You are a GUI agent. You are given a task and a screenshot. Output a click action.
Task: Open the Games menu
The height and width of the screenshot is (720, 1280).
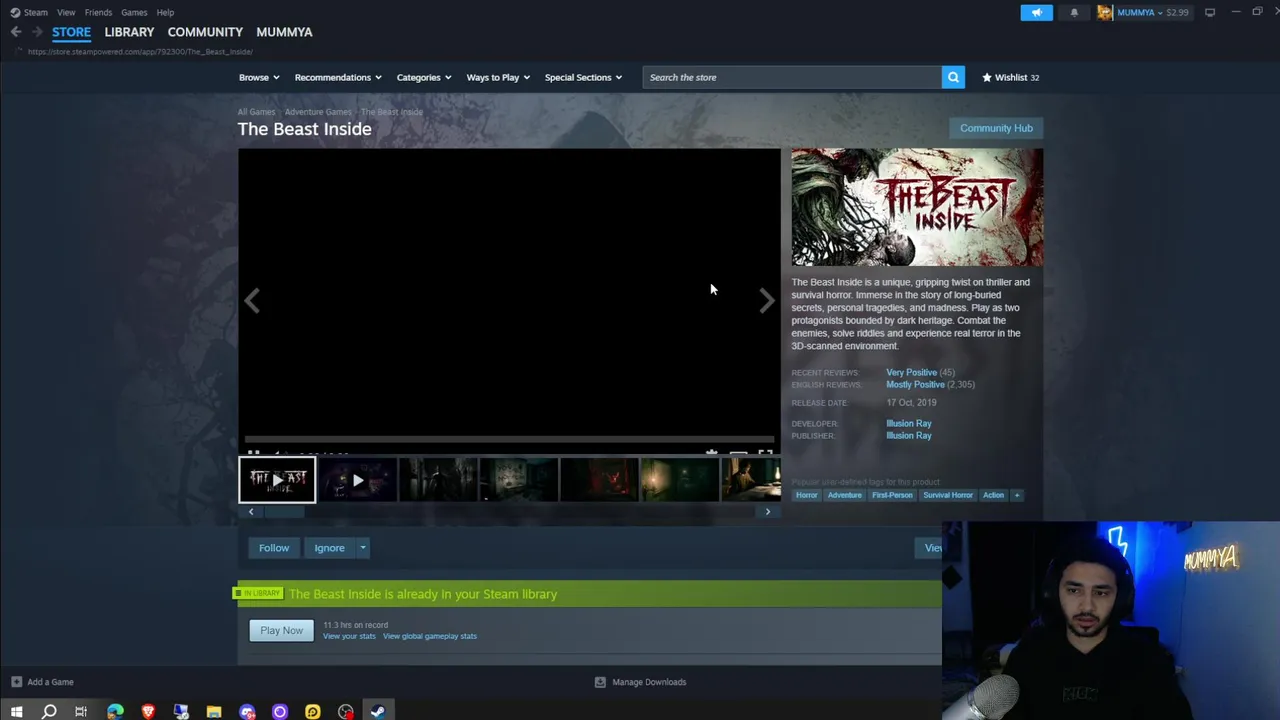134,12
